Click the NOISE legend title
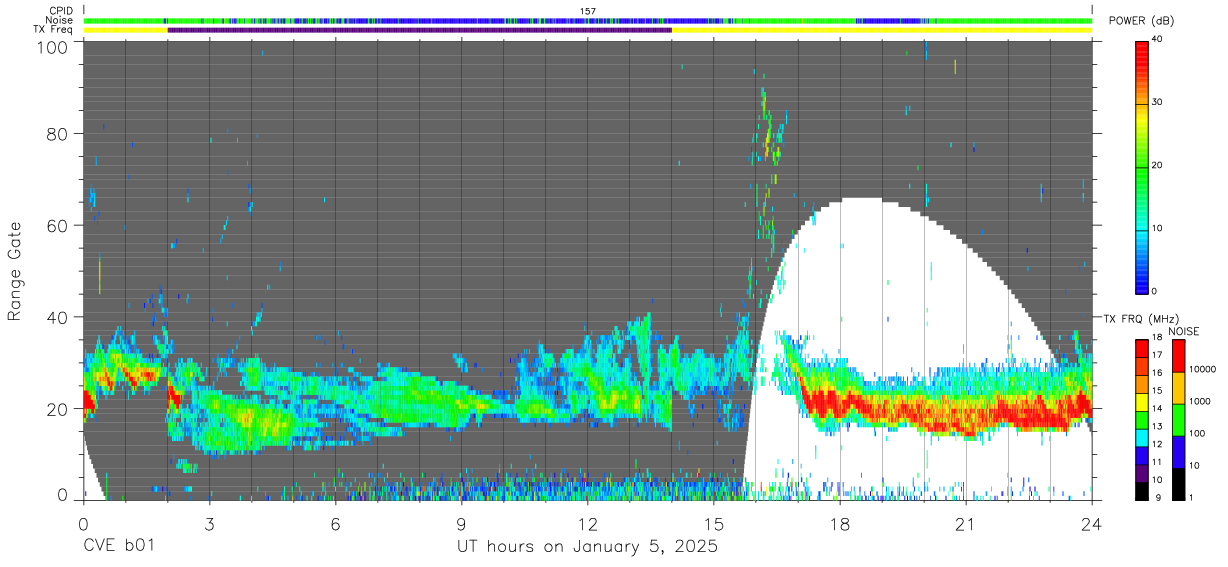The image size is (1228, 567). pyautogui.click(x=1182, y=330)
